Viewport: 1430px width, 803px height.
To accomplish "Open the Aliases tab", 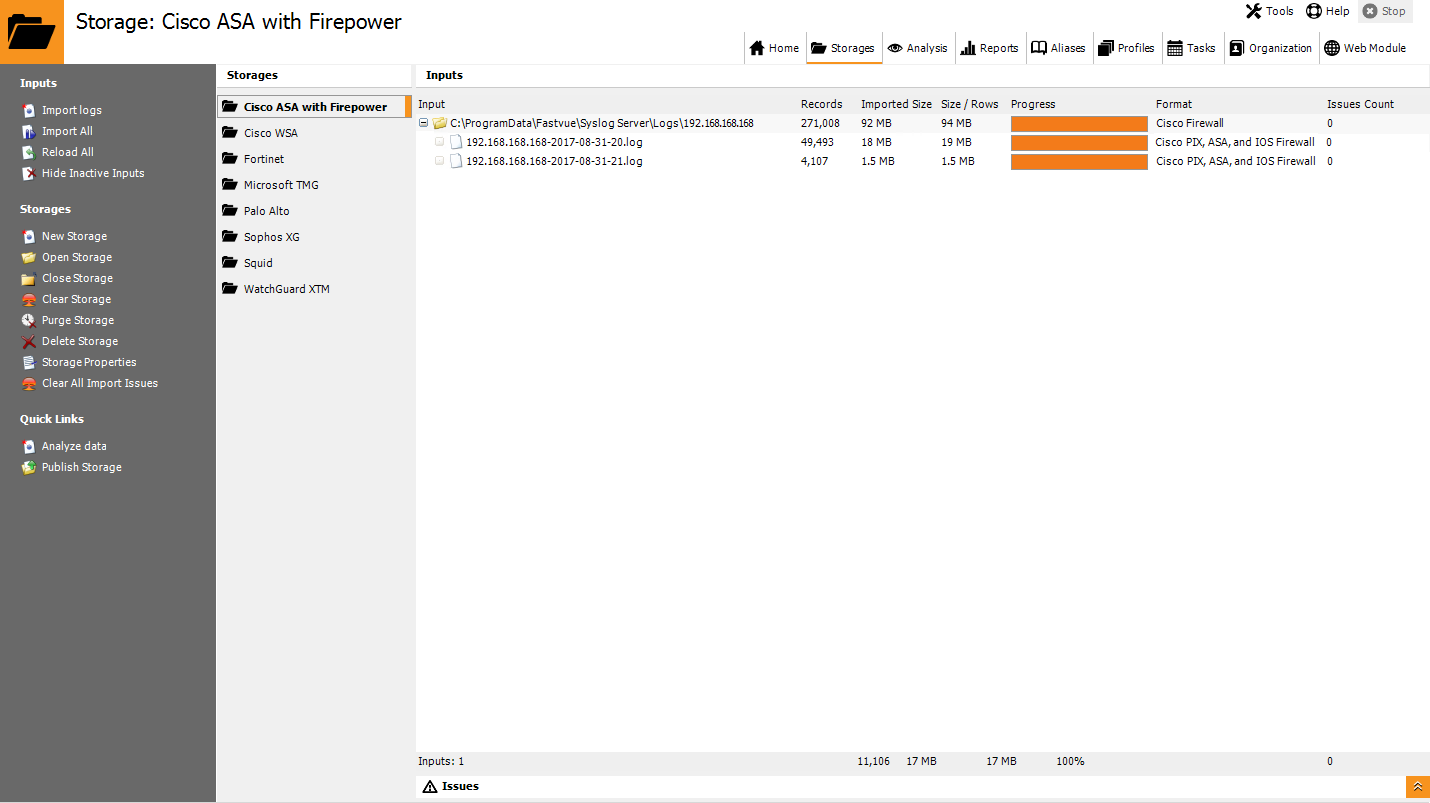I will (1058, 48).
